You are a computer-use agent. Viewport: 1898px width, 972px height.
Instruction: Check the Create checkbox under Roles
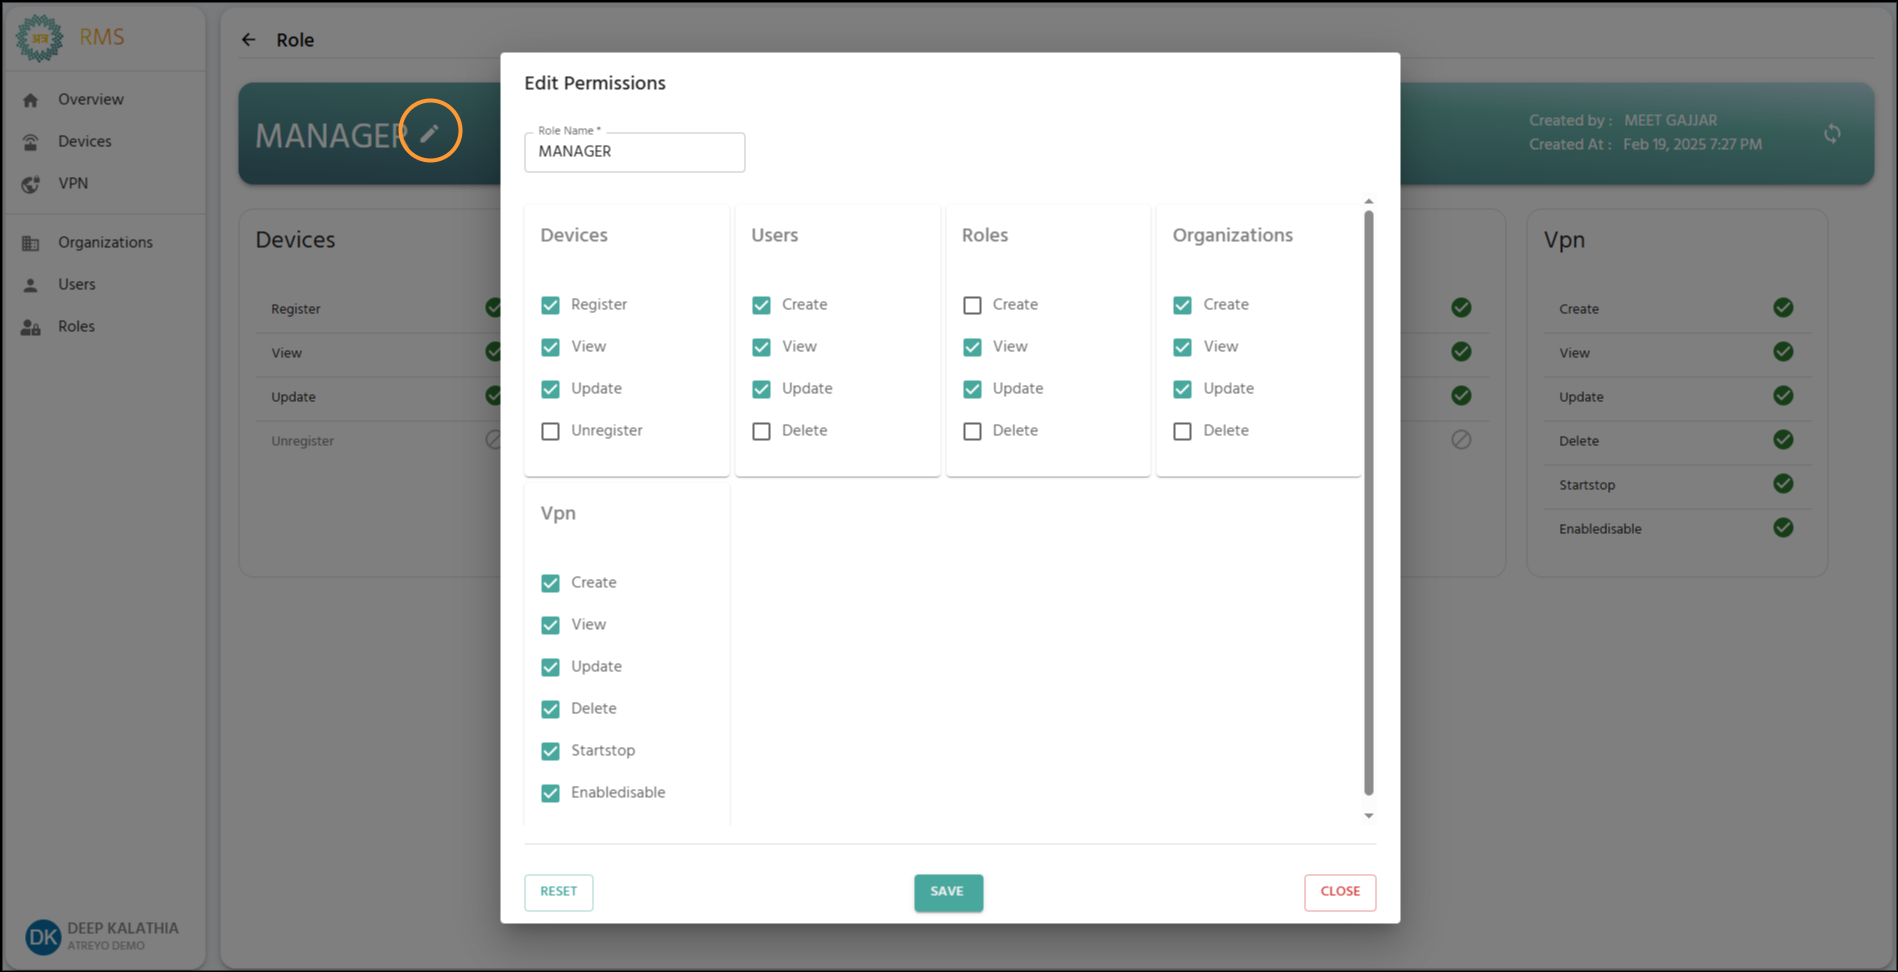(x=972, y=305)
